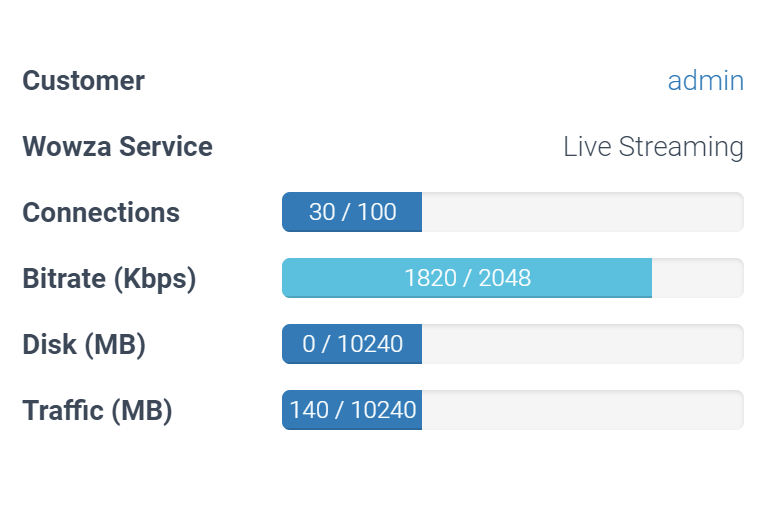Click the 30 / 100 text

(x=352, y=212)
